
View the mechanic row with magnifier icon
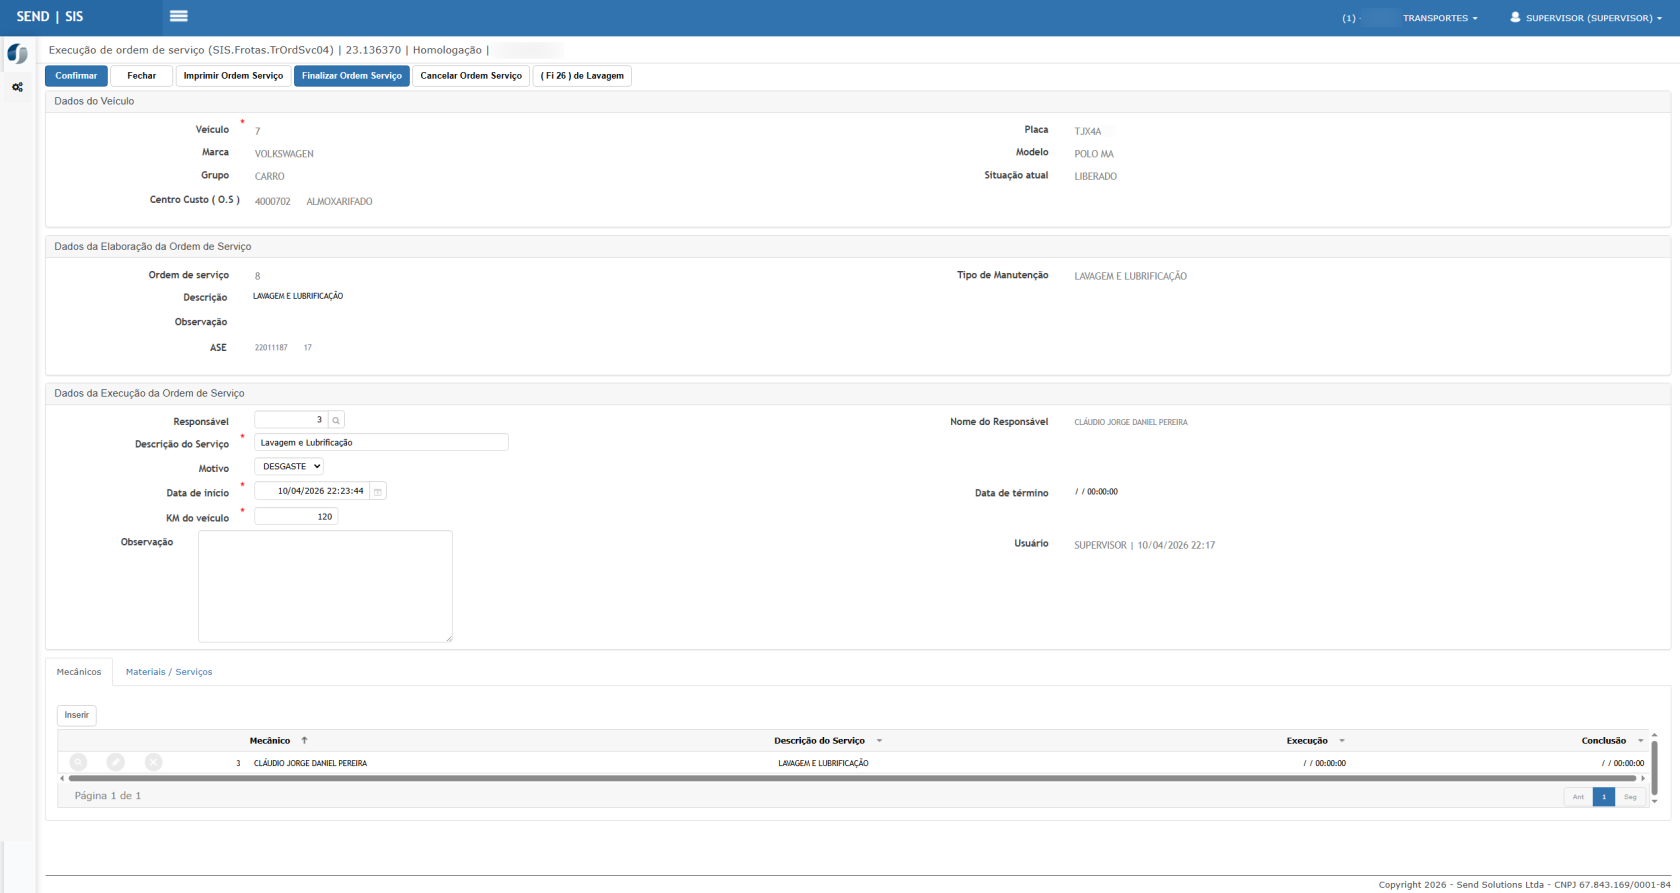point(78,762)
